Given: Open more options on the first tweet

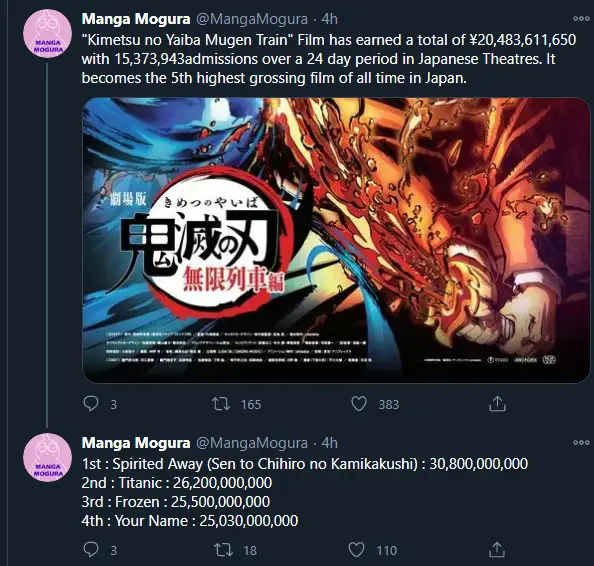Looking at the screenshot, I should (x=581, y=19).
